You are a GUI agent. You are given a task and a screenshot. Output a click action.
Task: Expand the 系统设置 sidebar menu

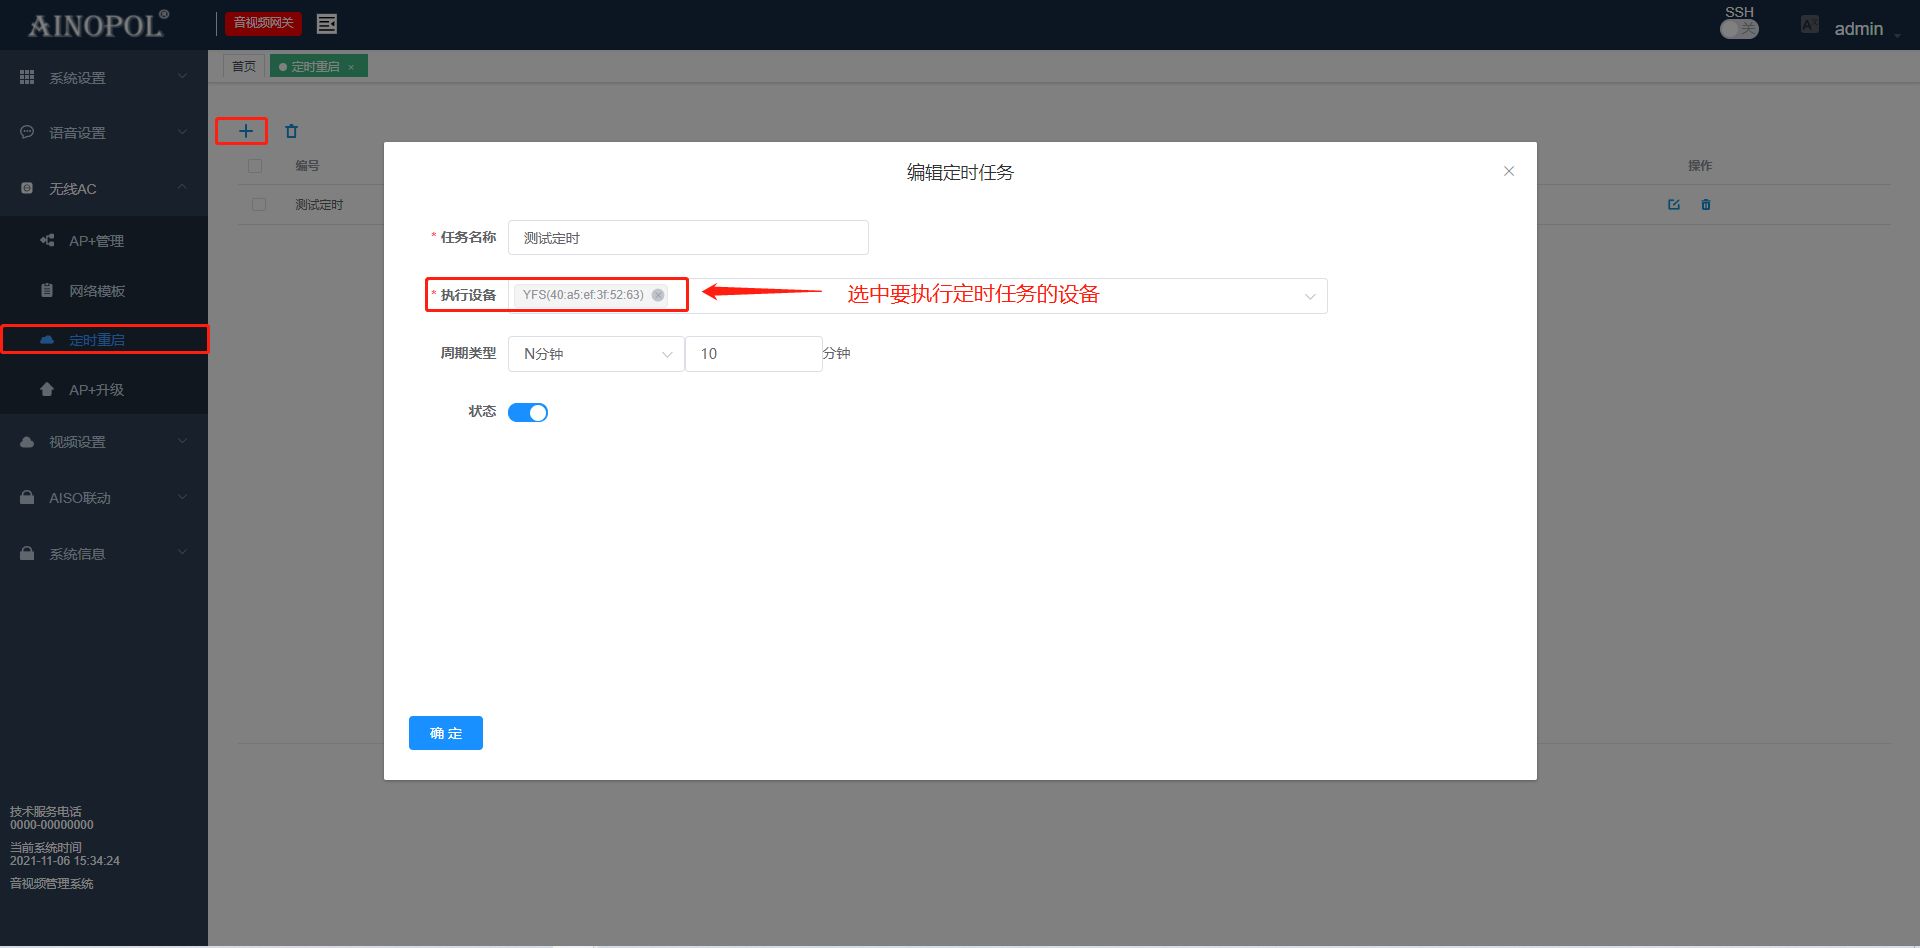103,78
